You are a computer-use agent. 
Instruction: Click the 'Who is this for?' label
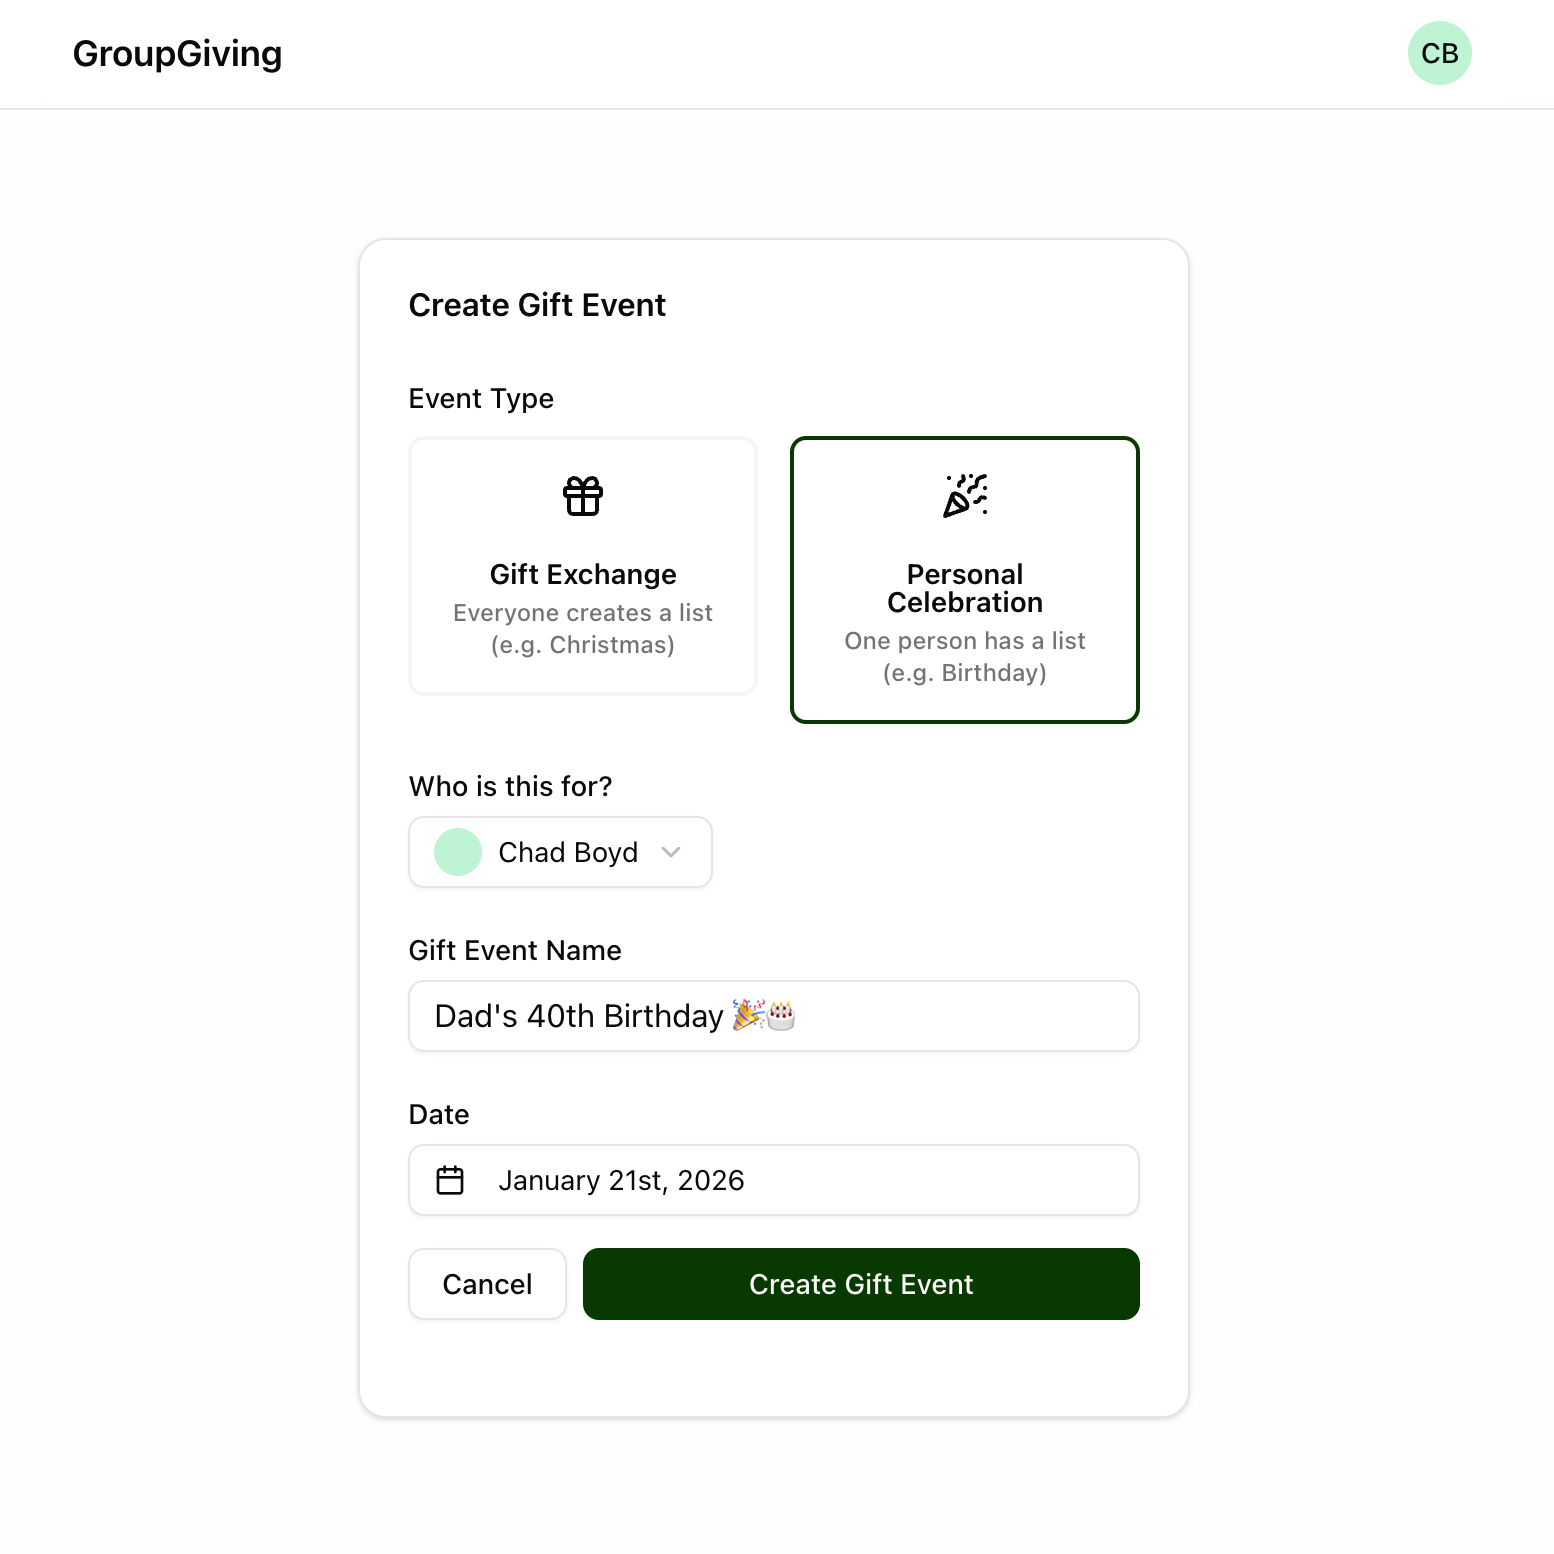click(x=510, y=787)
